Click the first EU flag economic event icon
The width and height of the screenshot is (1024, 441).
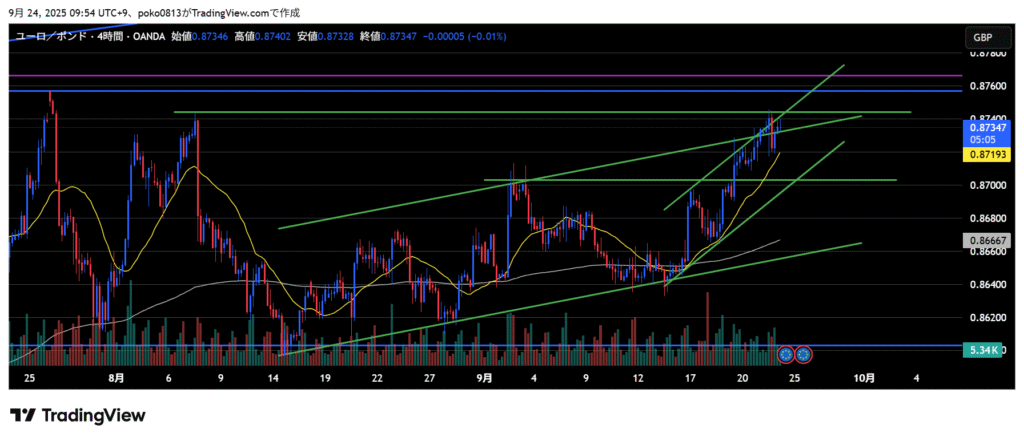point(786,353)
